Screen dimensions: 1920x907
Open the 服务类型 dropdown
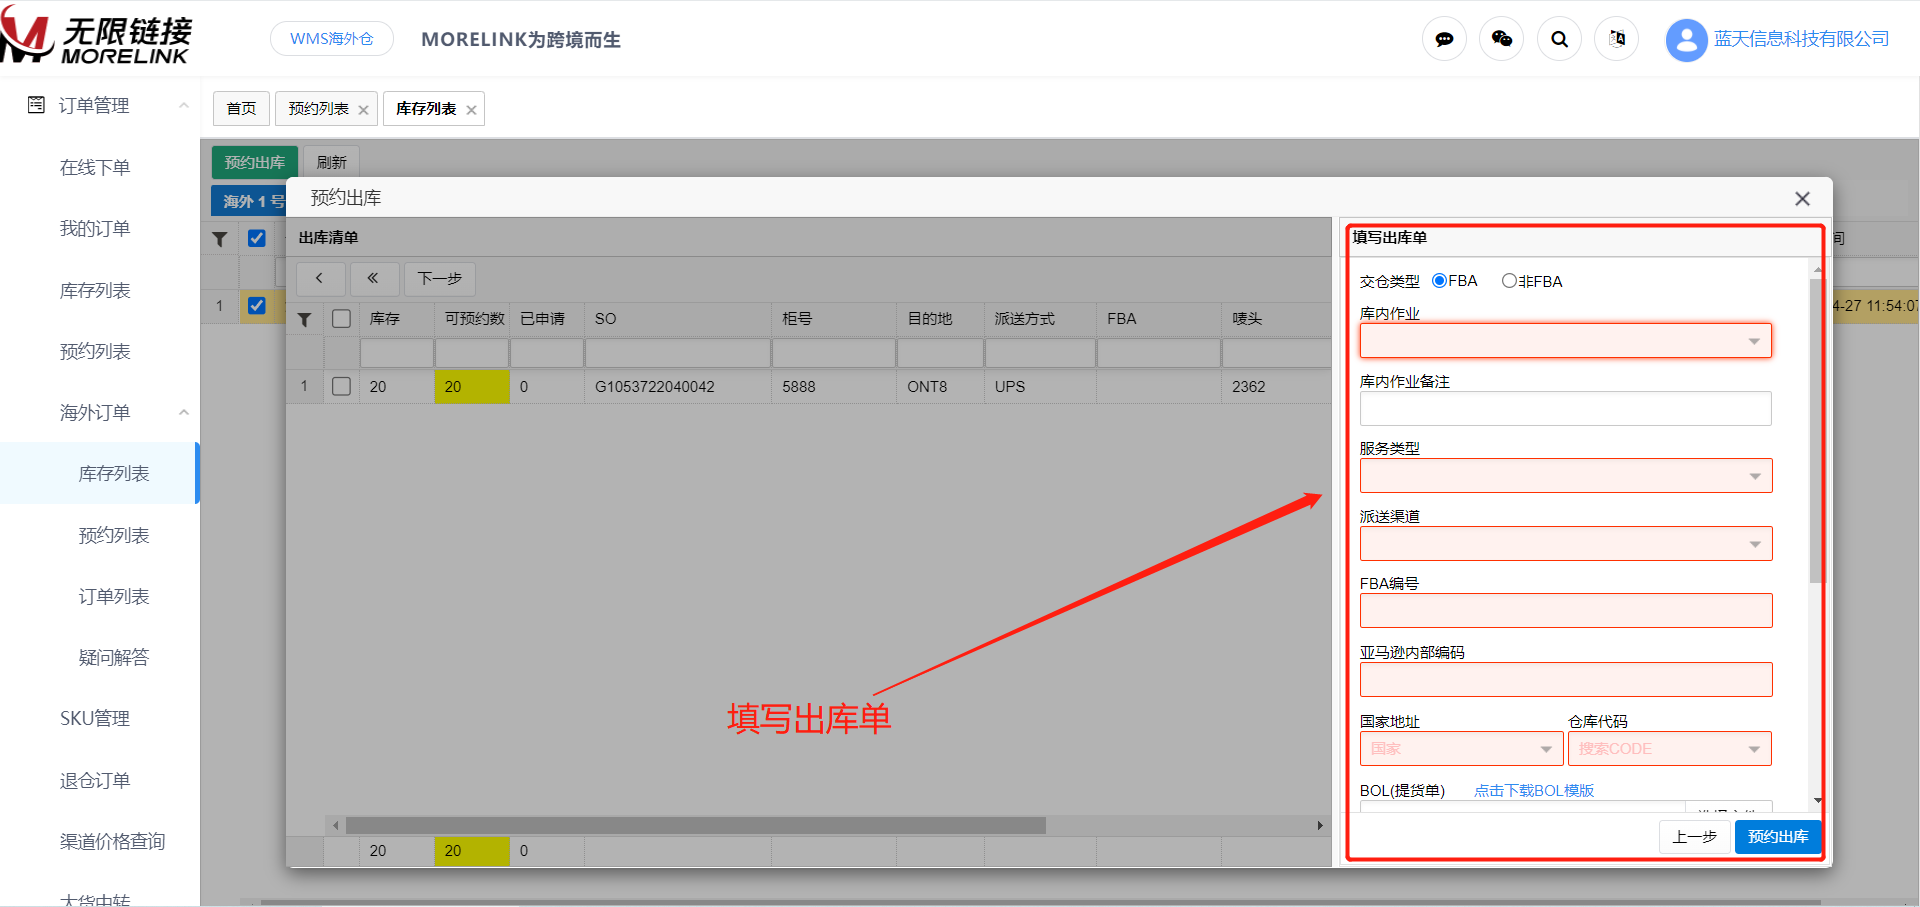tap(1565, 476)
